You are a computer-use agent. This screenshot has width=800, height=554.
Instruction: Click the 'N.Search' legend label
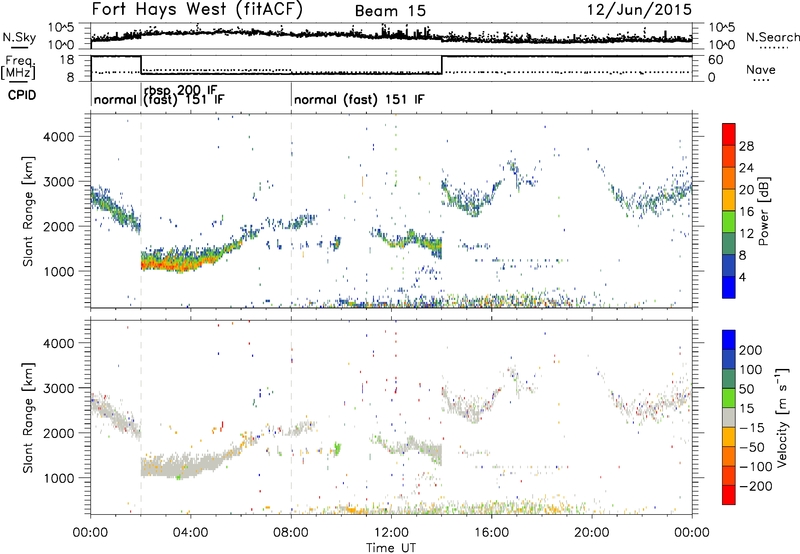[x=772, y=37]
